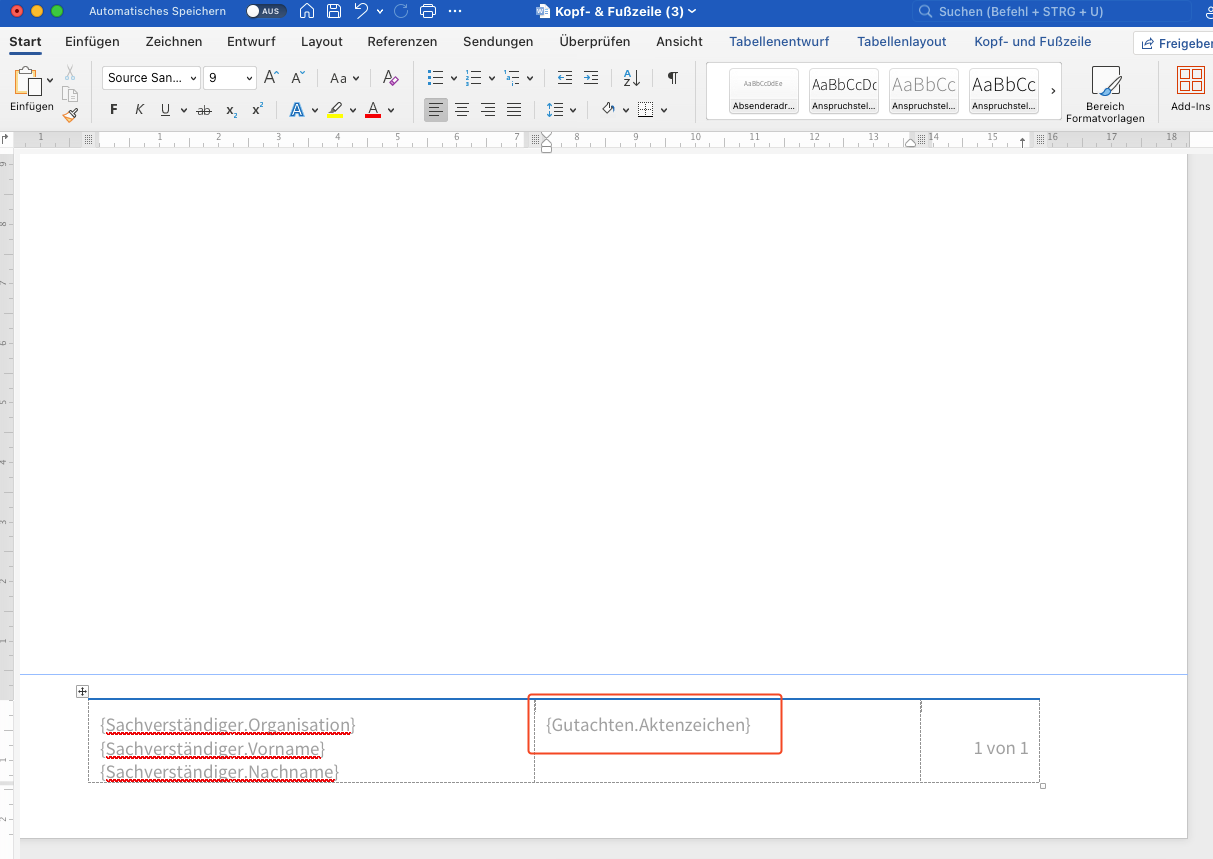Open the Referenzen tab
The height and width of the screenshot is (859, 1213).
coord(402,41)
